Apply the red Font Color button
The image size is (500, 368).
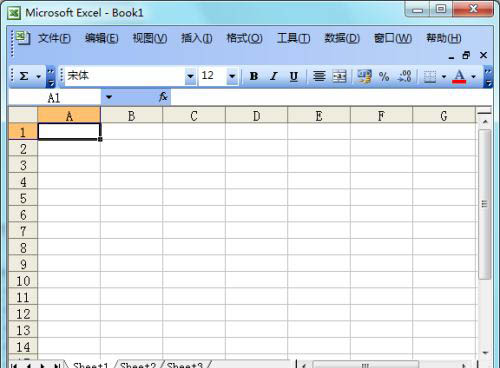coord(459,77)
